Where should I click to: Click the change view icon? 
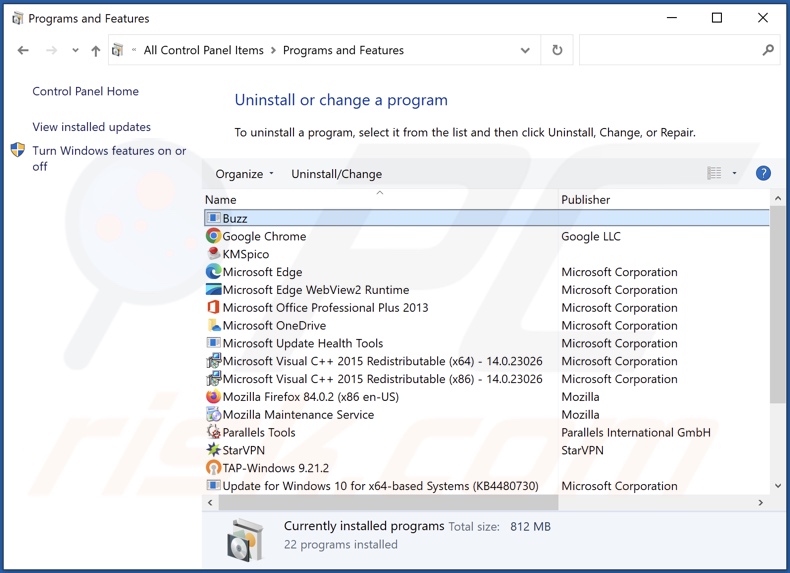pos(714,173)
